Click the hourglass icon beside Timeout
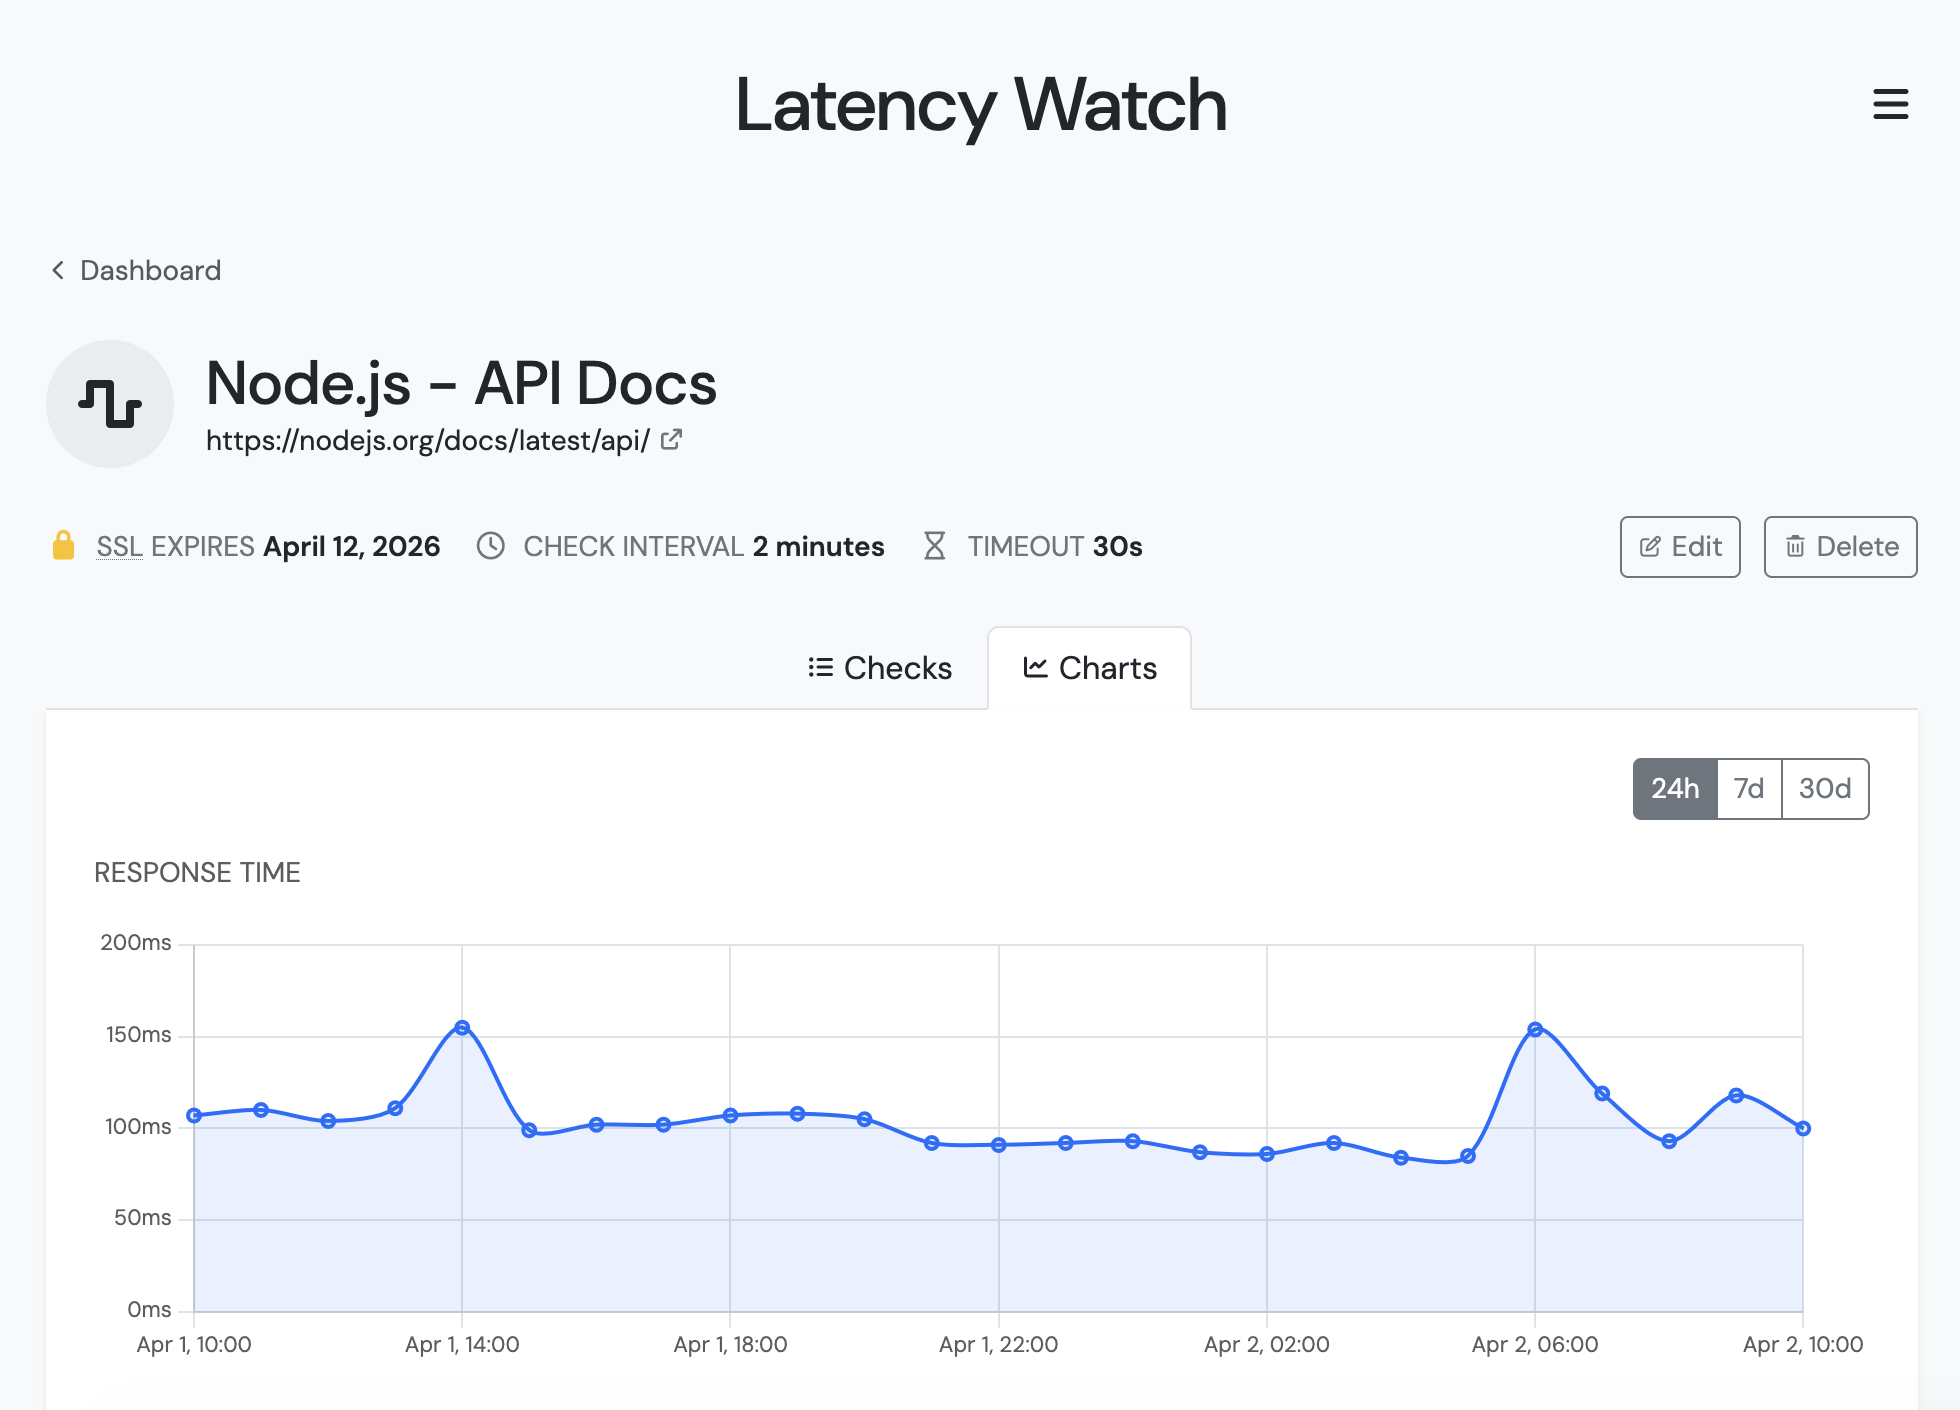1960x1410 pixels. tap(934, 546)
